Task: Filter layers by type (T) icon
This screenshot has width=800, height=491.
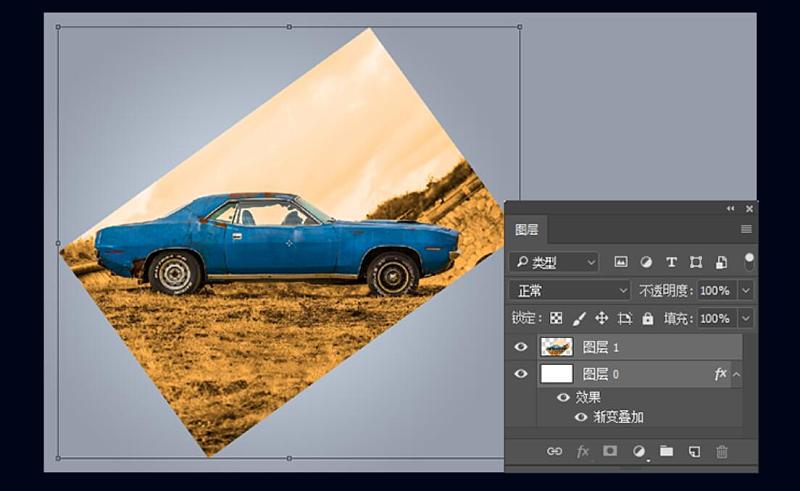Action: (x=671, y=262)
